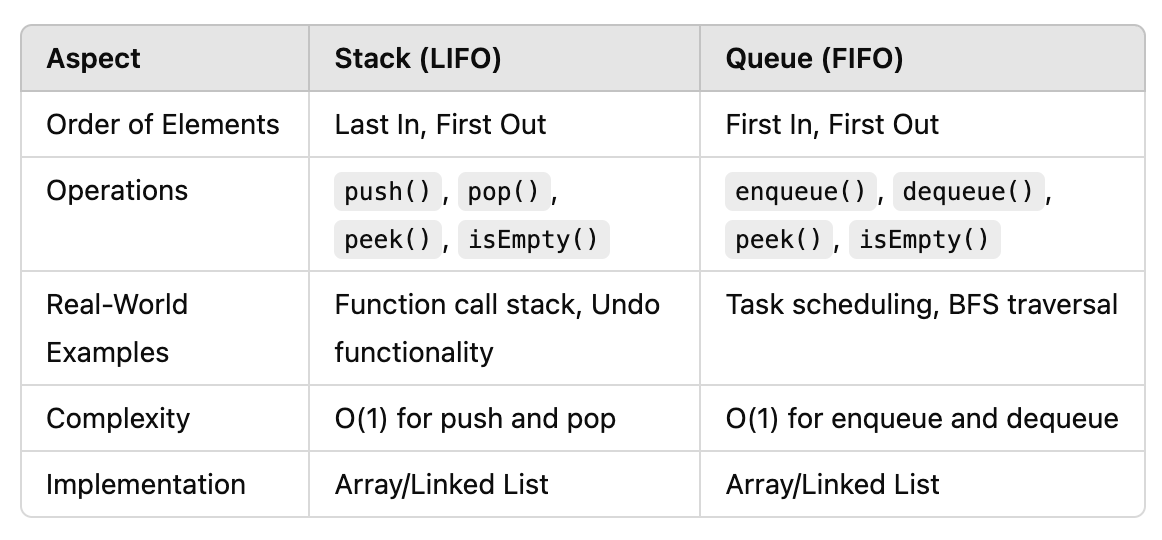The width and height of the screenshot is (1162, 540).
Task: Click peek() in the Stack column
Action: (387, 240)
